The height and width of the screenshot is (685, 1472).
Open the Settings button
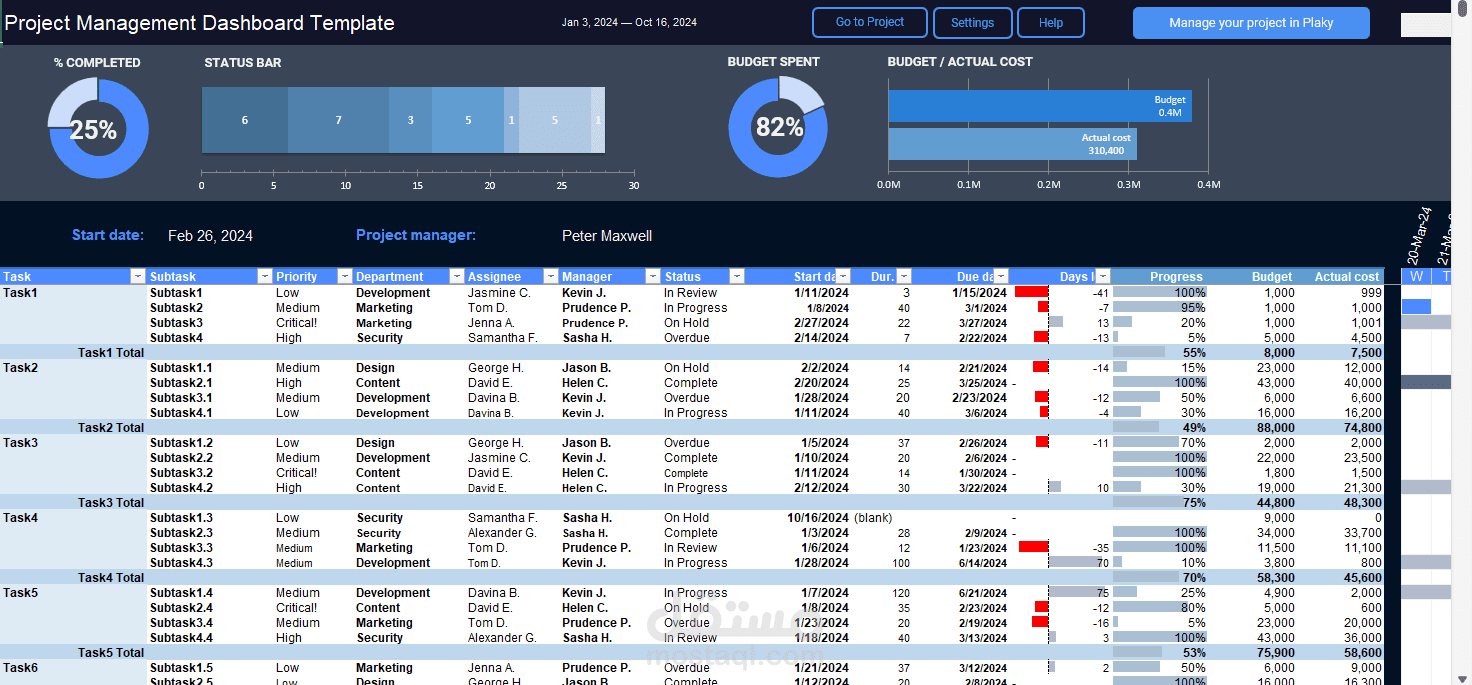point(972,22)
